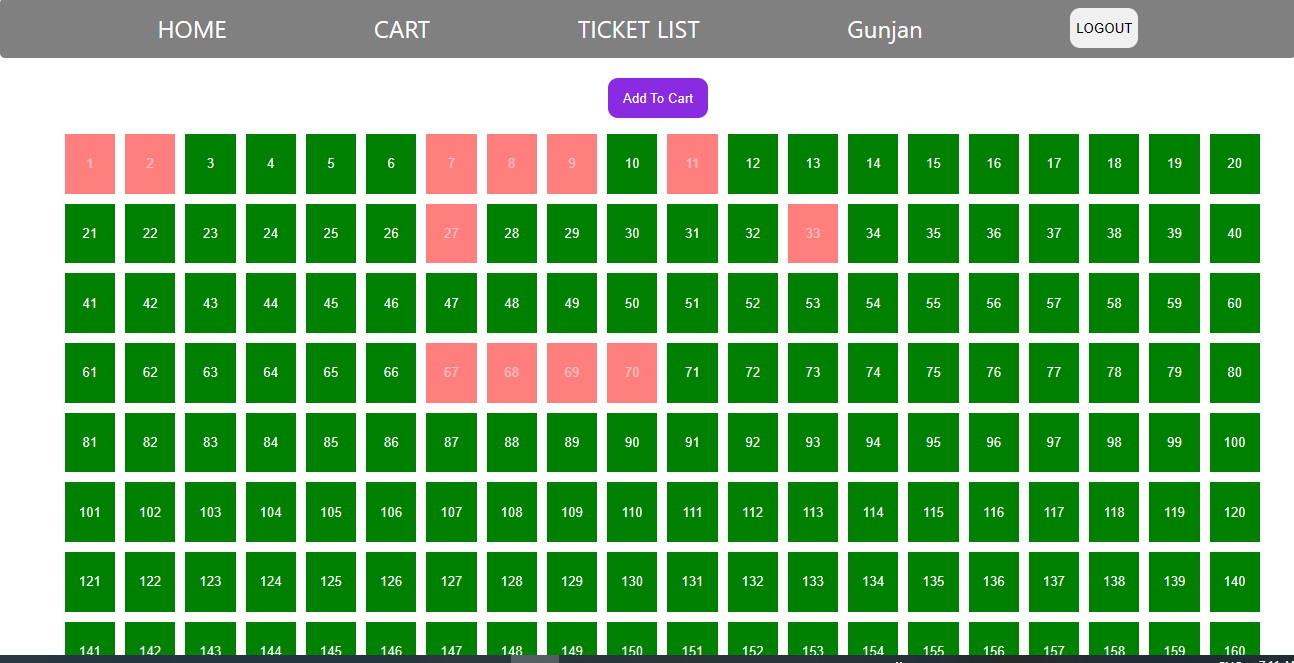Open the TICKET LIST view
Image resolution: width=1294 pixels, height=663 pixels.
coord(638,29)
